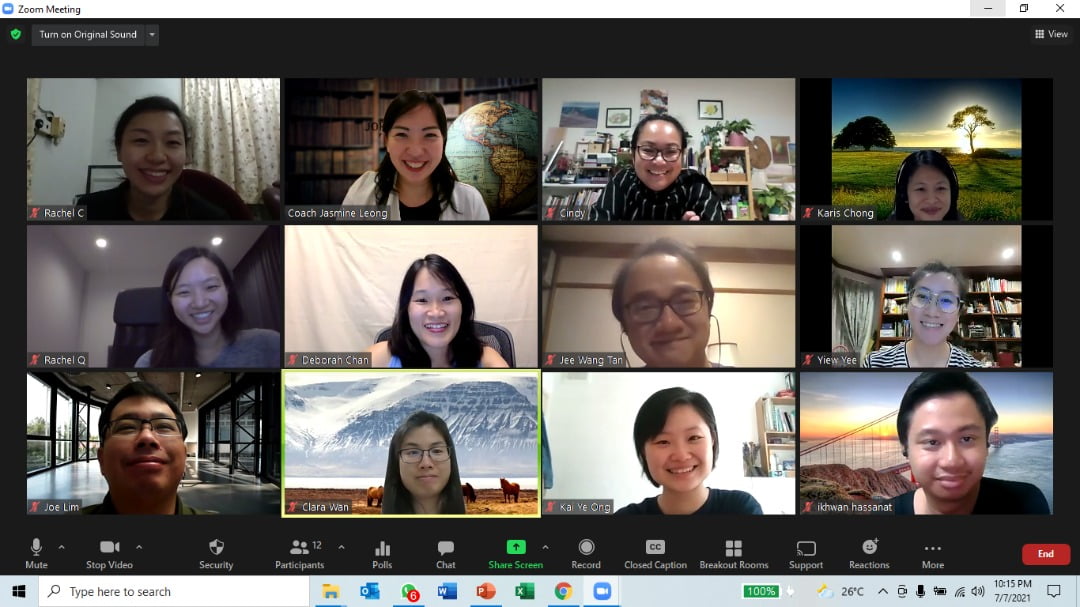Open Google Chrome from the taskbar
The width and height of the screenshot is (1080, 607).
pyautogui.click(x=563, y=591)
